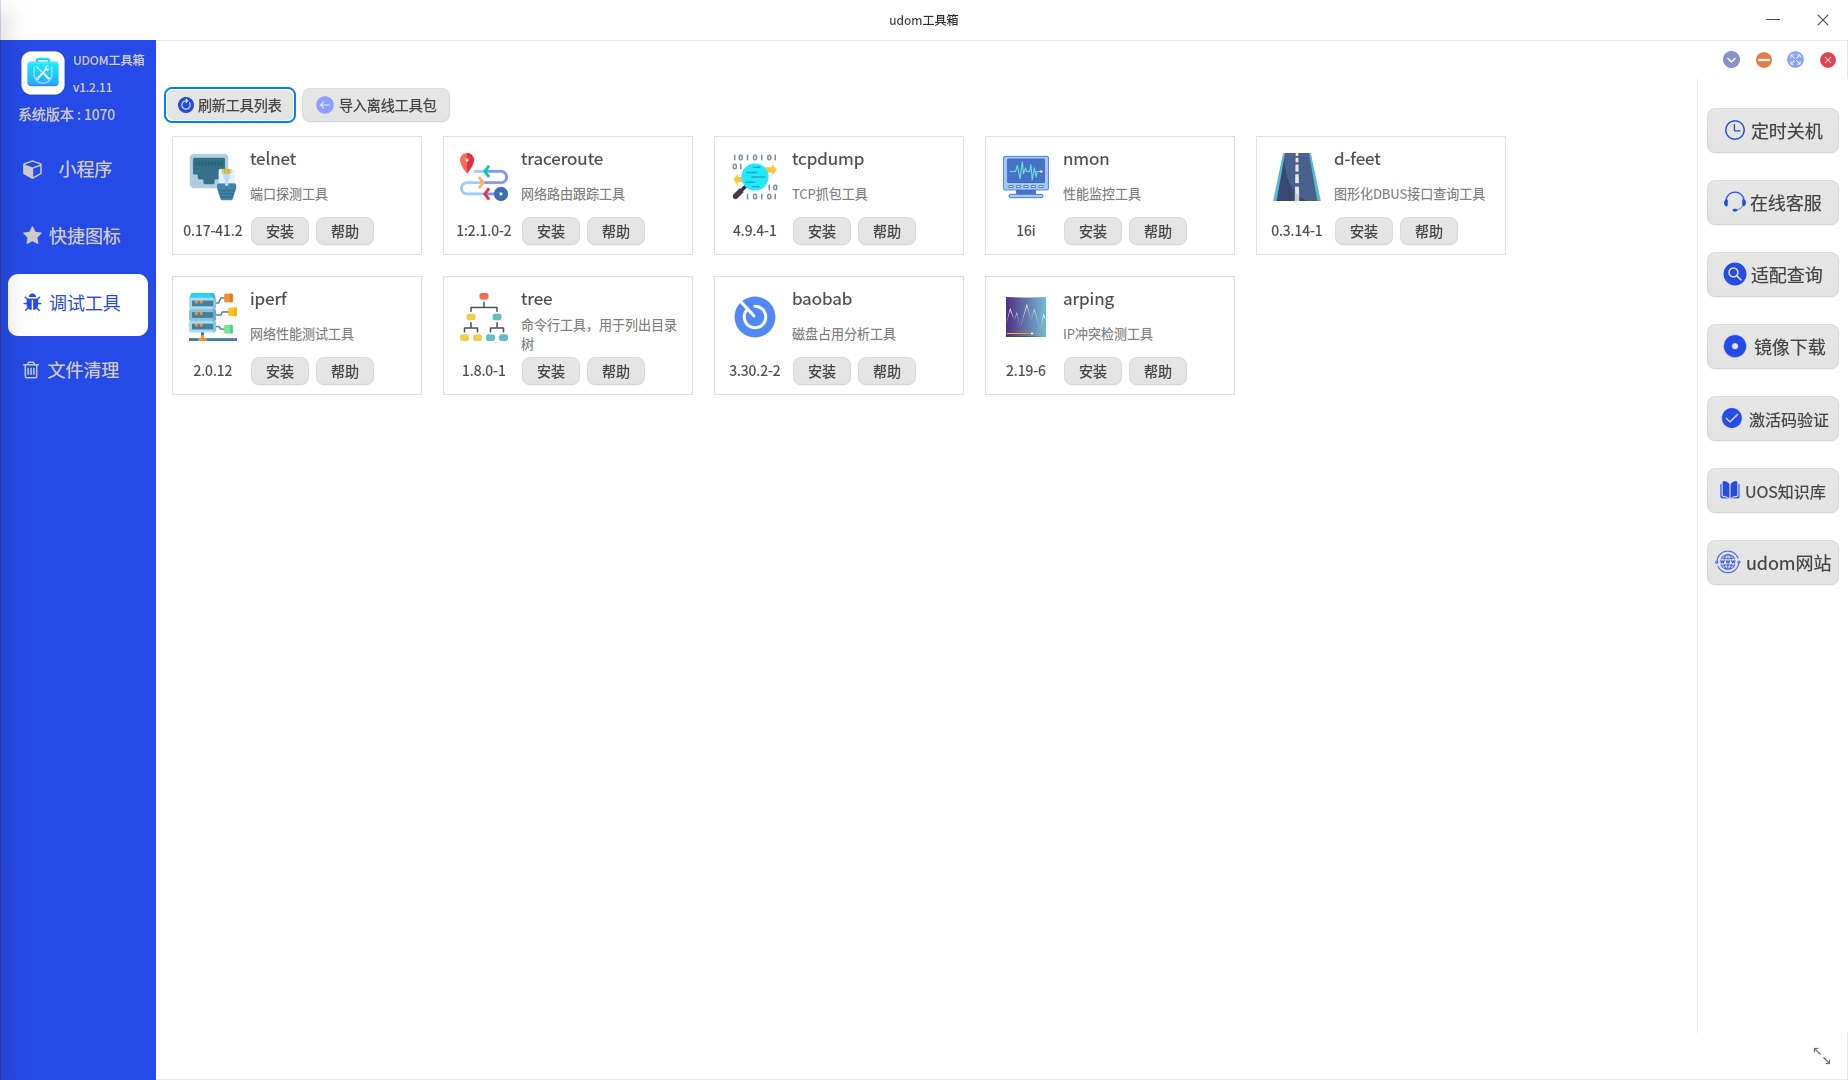Install d-feet via 安装 button
The height and width of the screenshot is (1080, 1848).
click(x=1364, y=231)
